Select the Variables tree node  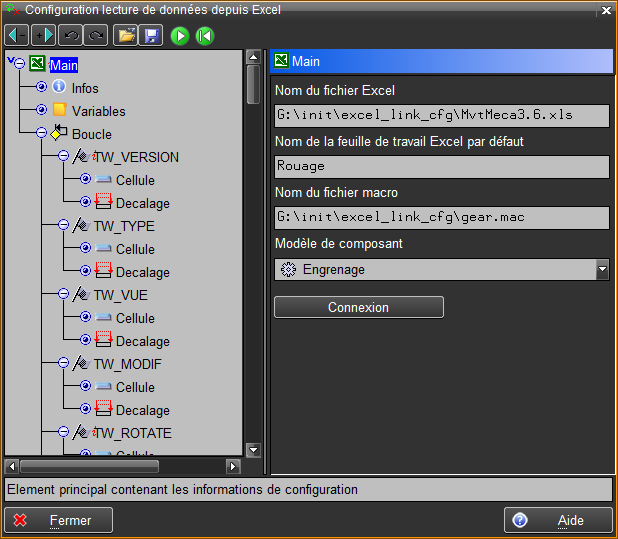click(98, 111)
